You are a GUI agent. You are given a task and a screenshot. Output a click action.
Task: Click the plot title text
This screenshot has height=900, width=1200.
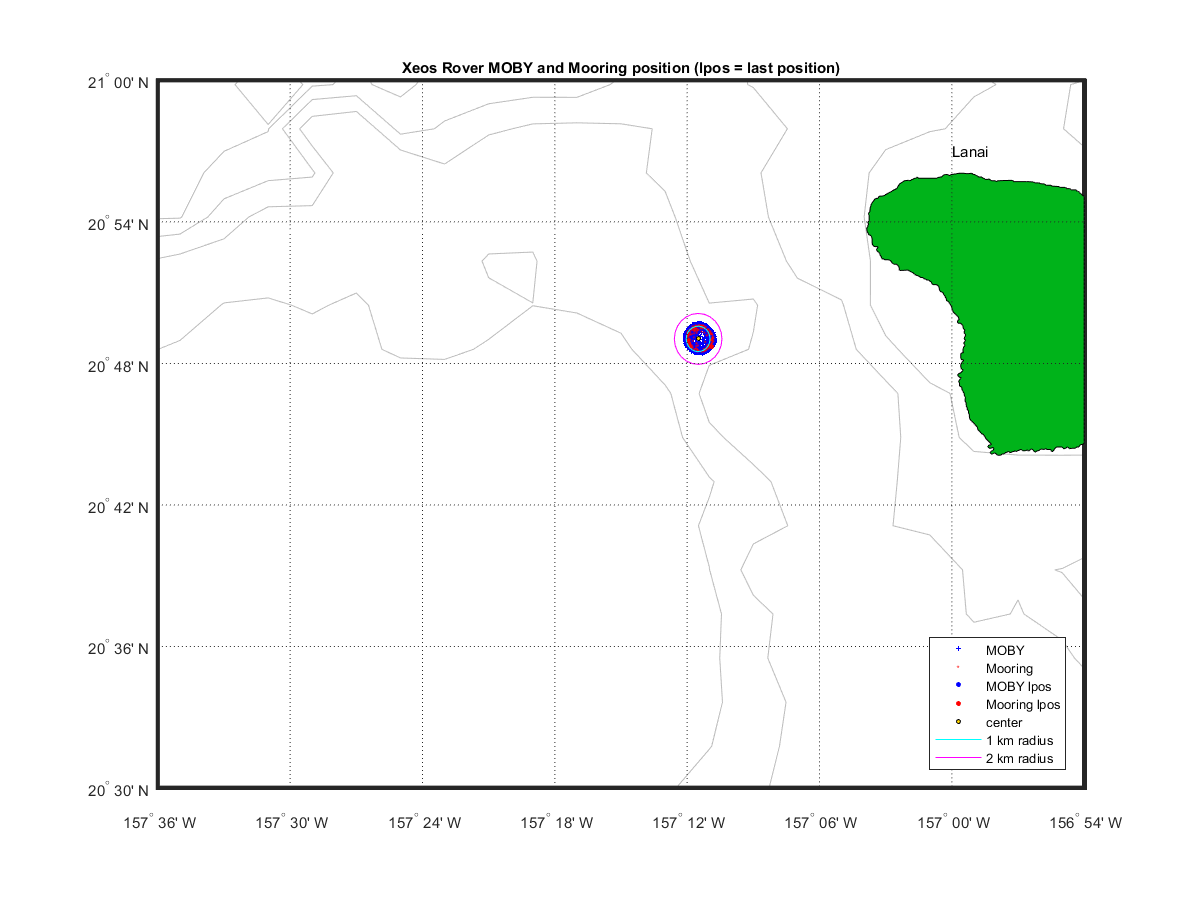620,67
